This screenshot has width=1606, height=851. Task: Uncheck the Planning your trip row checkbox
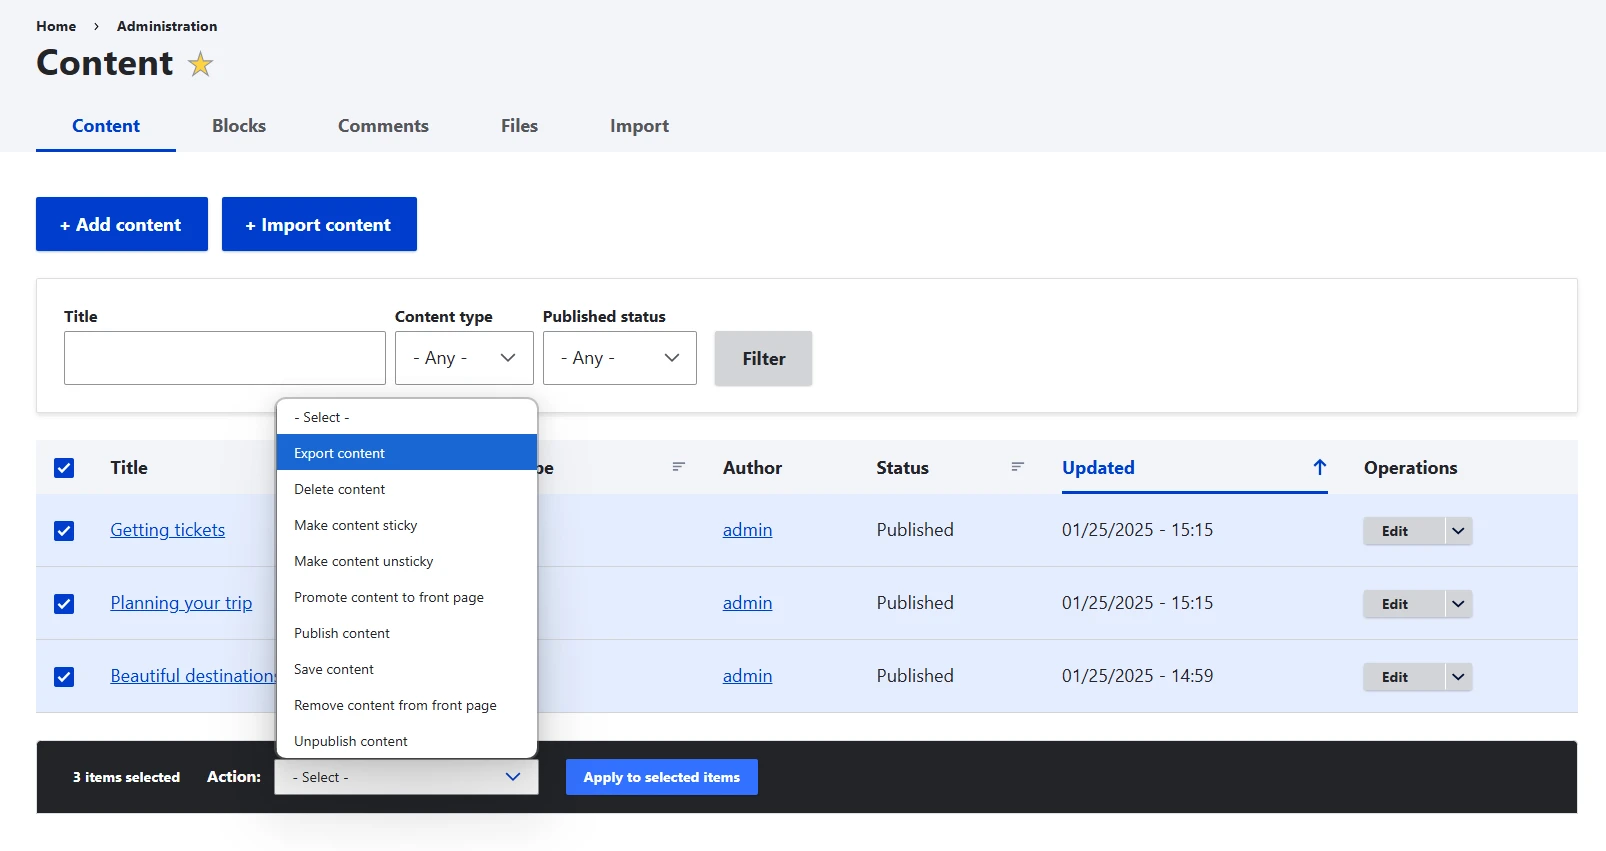pos(64,604)
